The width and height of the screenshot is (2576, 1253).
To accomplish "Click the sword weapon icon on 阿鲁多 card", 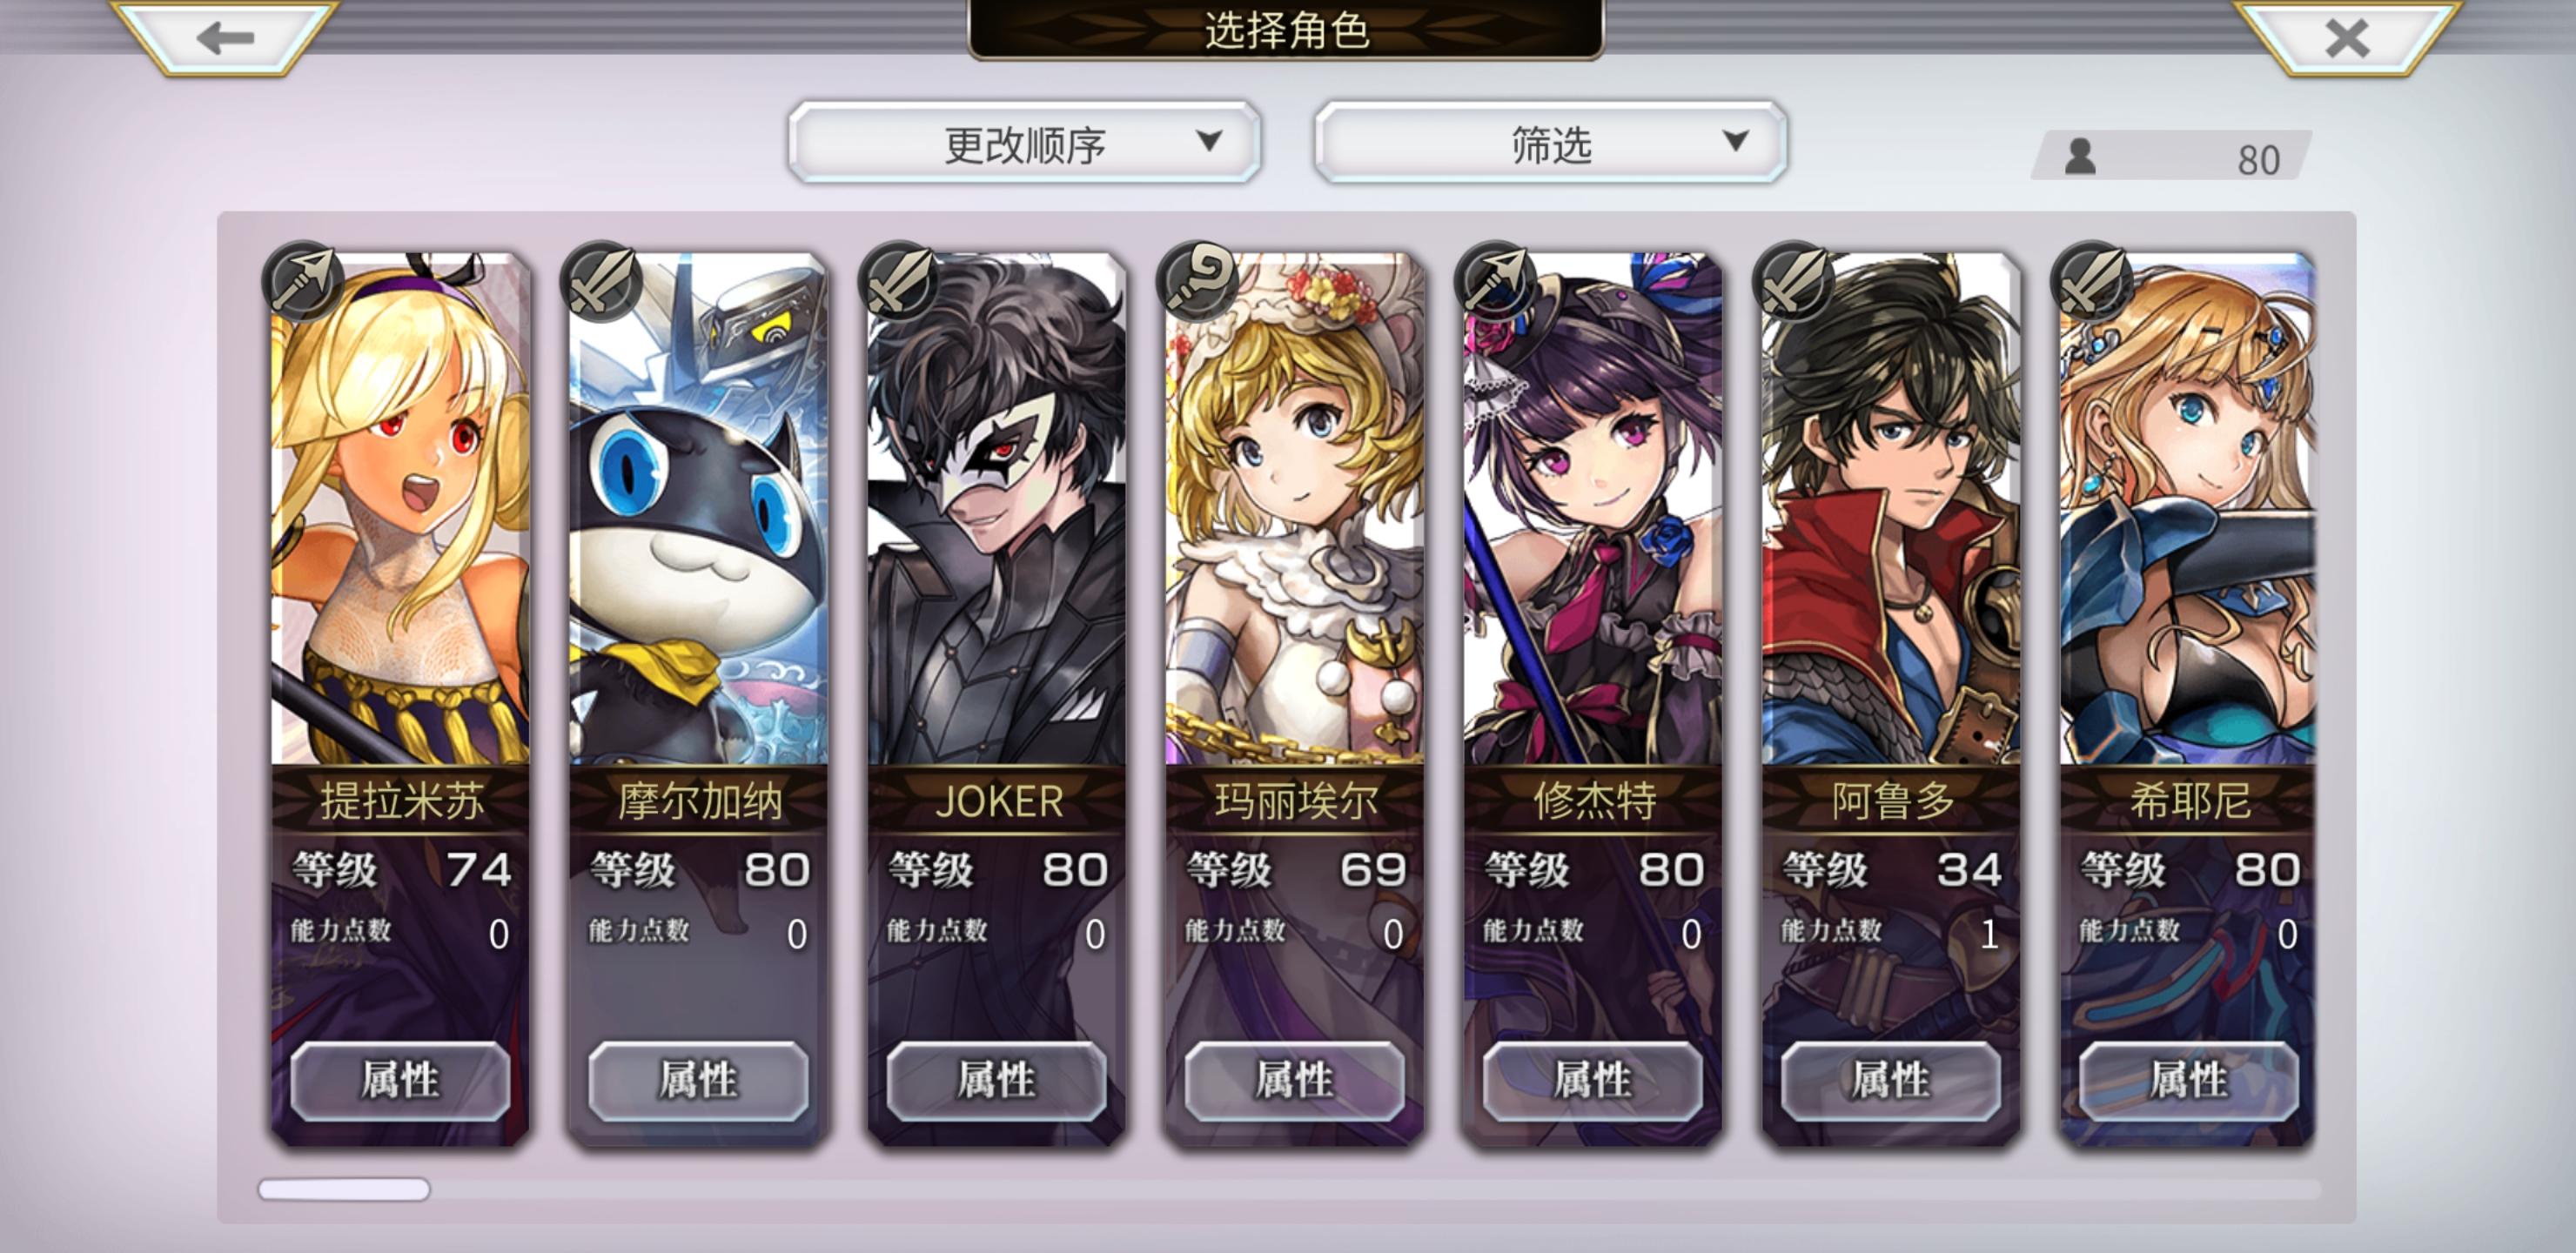I will point(1793,281).
